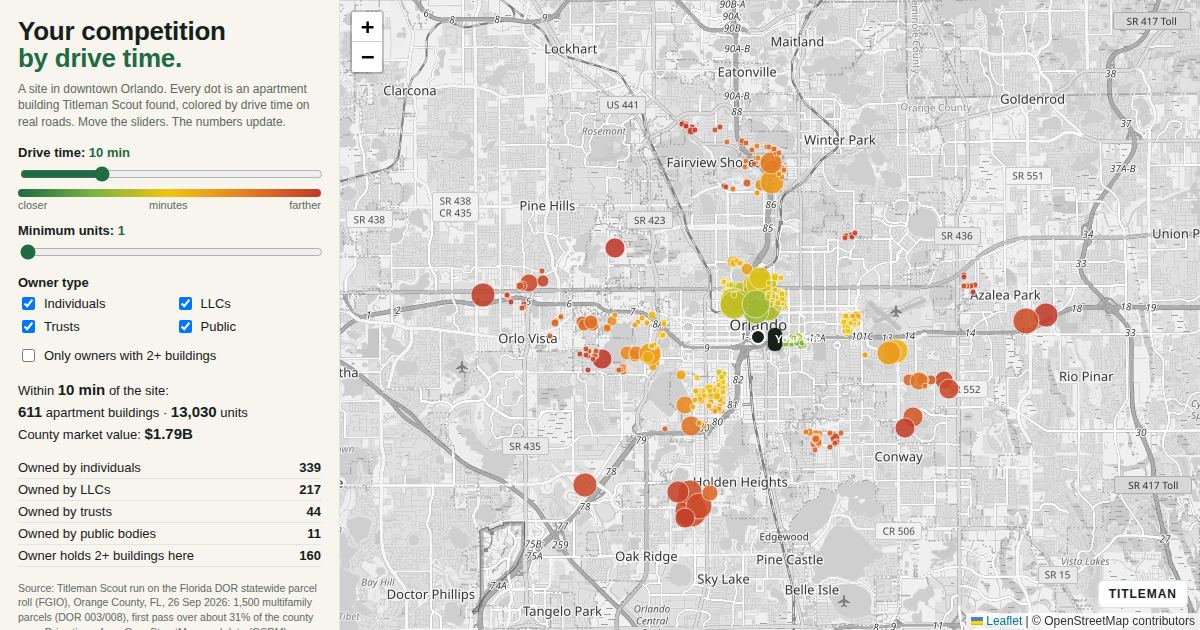1200x630 pixels.
Task: Click the airport icon near Azalea Park
Action: 895,310
